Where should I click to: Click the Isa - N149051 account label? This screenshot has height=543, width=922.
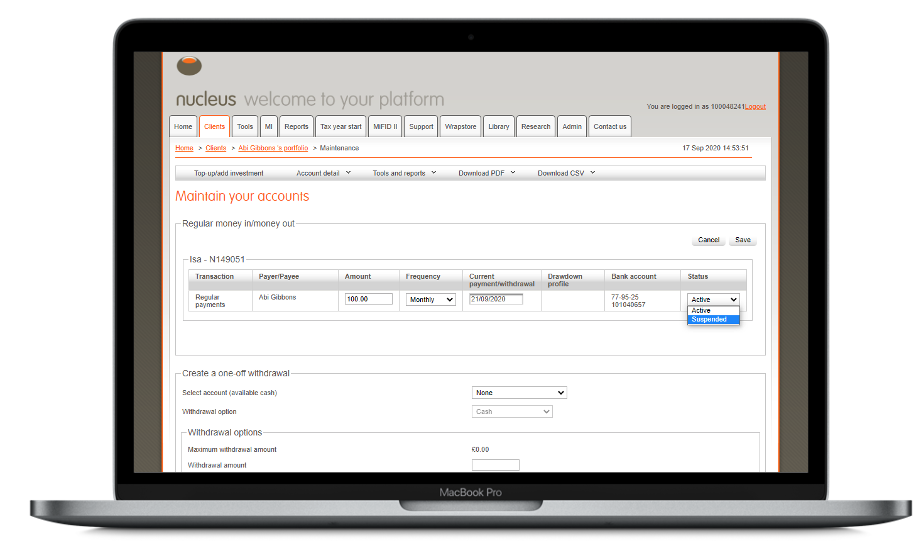(217, 259)
